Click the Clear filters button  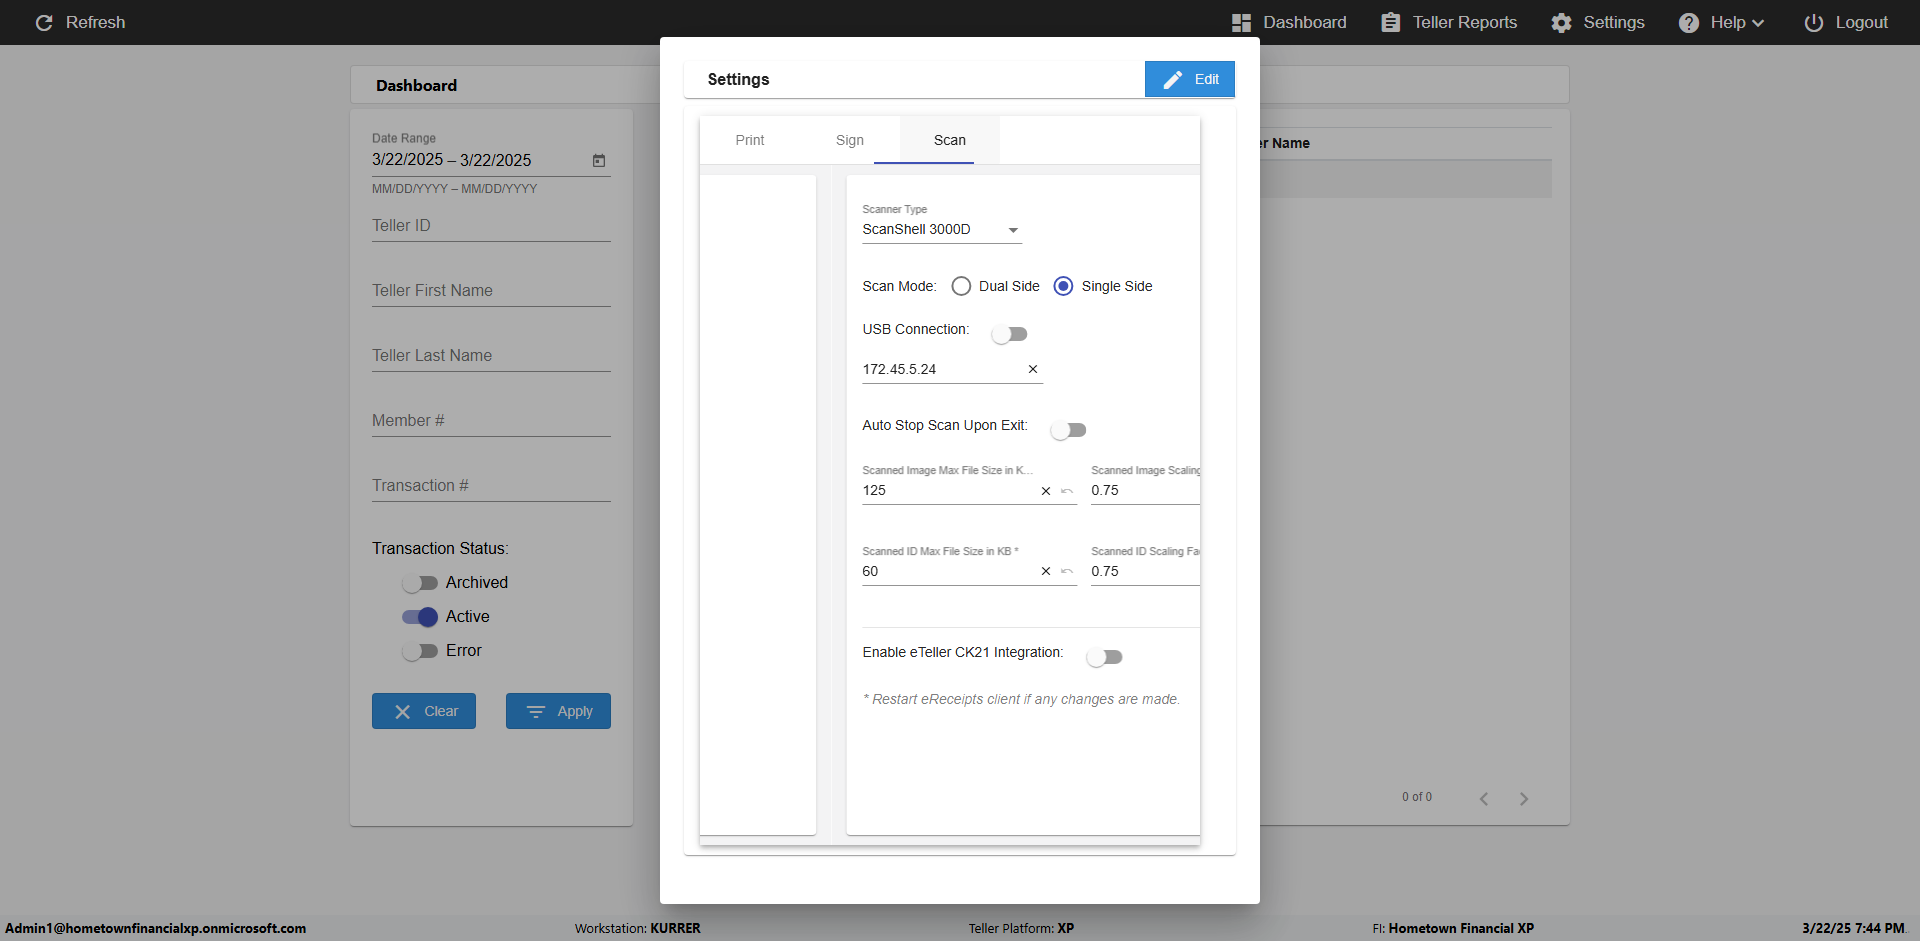coord(424,711)
